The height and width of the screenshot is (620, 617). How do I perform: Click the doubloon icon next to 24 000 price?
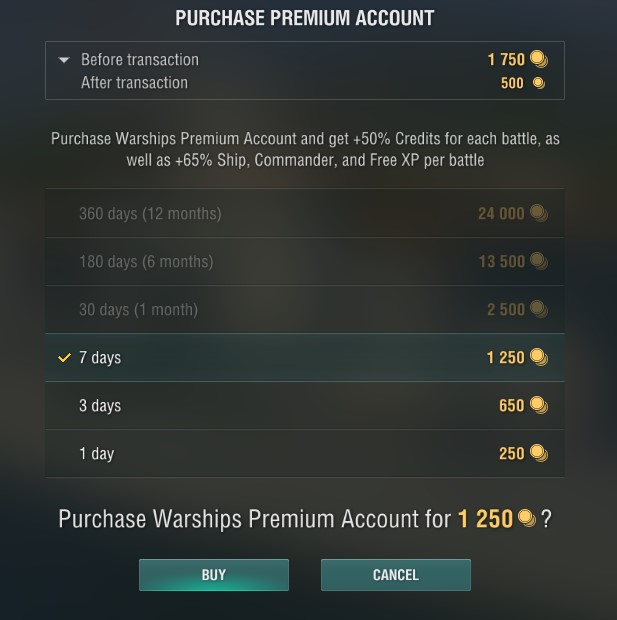pos(539,213)
